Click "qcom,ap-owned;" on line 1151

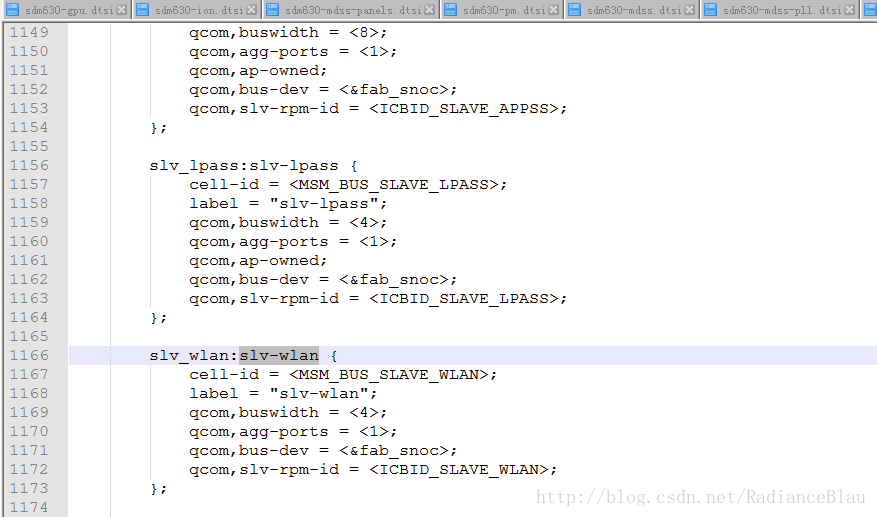point(258,71)
